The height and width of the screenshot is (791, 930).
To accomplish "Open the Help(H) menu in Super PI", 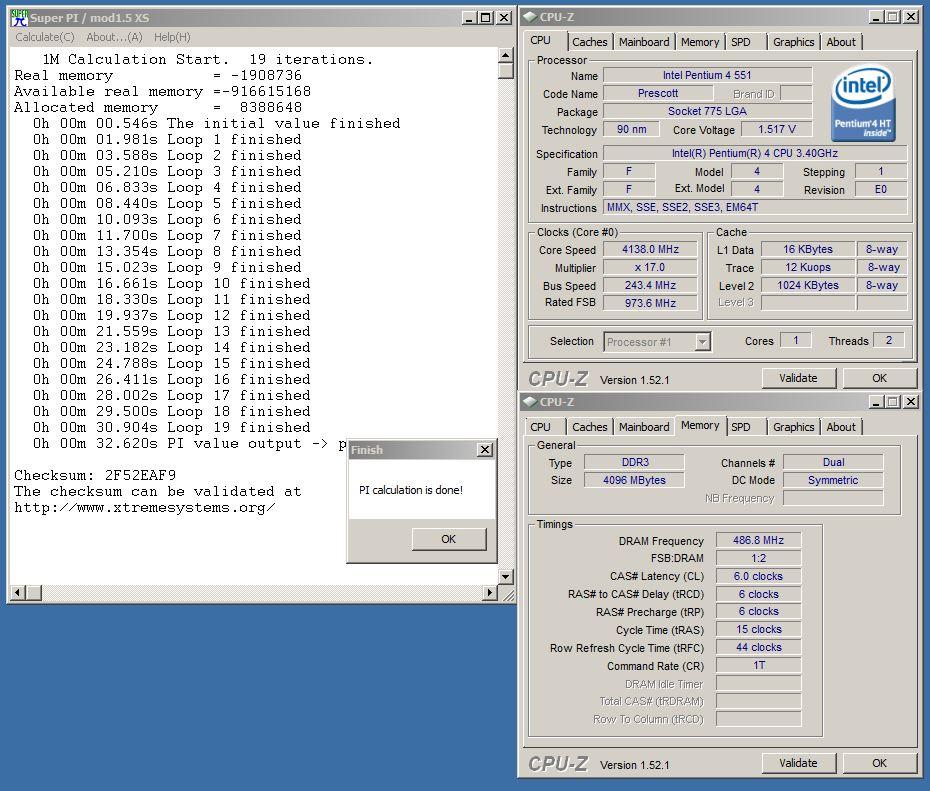I will (172, 37).
